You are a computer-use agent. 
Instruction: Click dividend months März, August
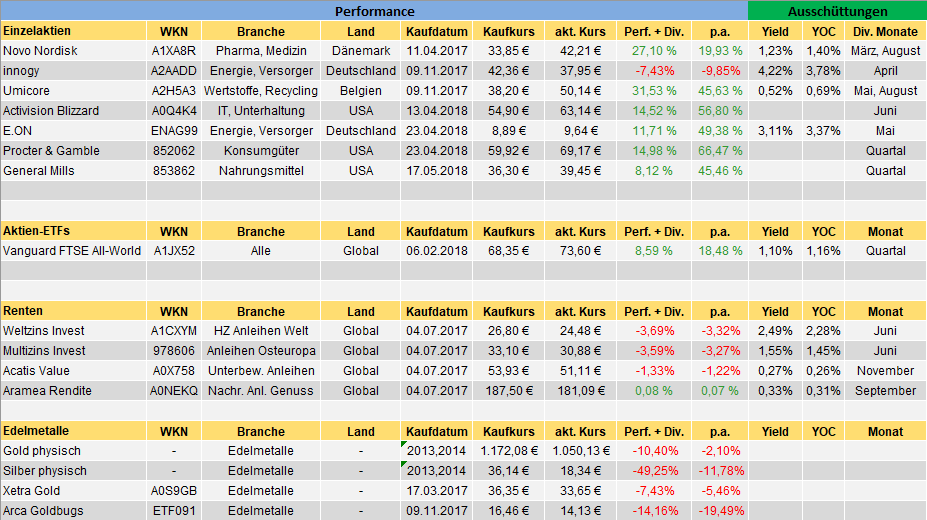pos(886,51)
